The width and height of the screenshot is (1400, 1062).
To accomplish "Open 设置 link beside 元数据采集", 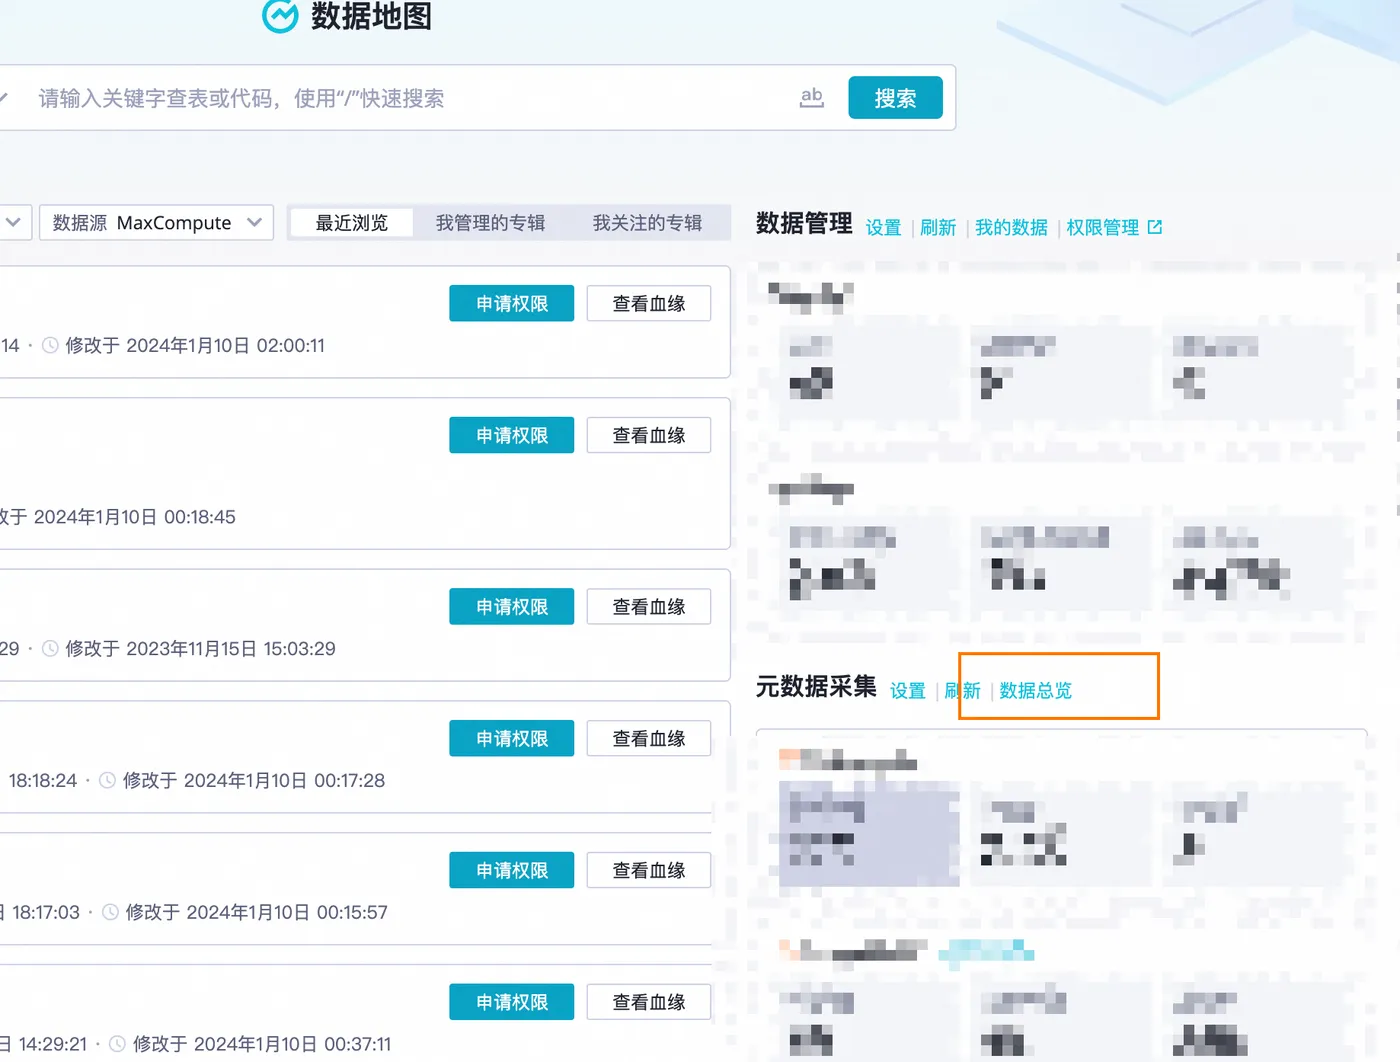I will point(908,690).
